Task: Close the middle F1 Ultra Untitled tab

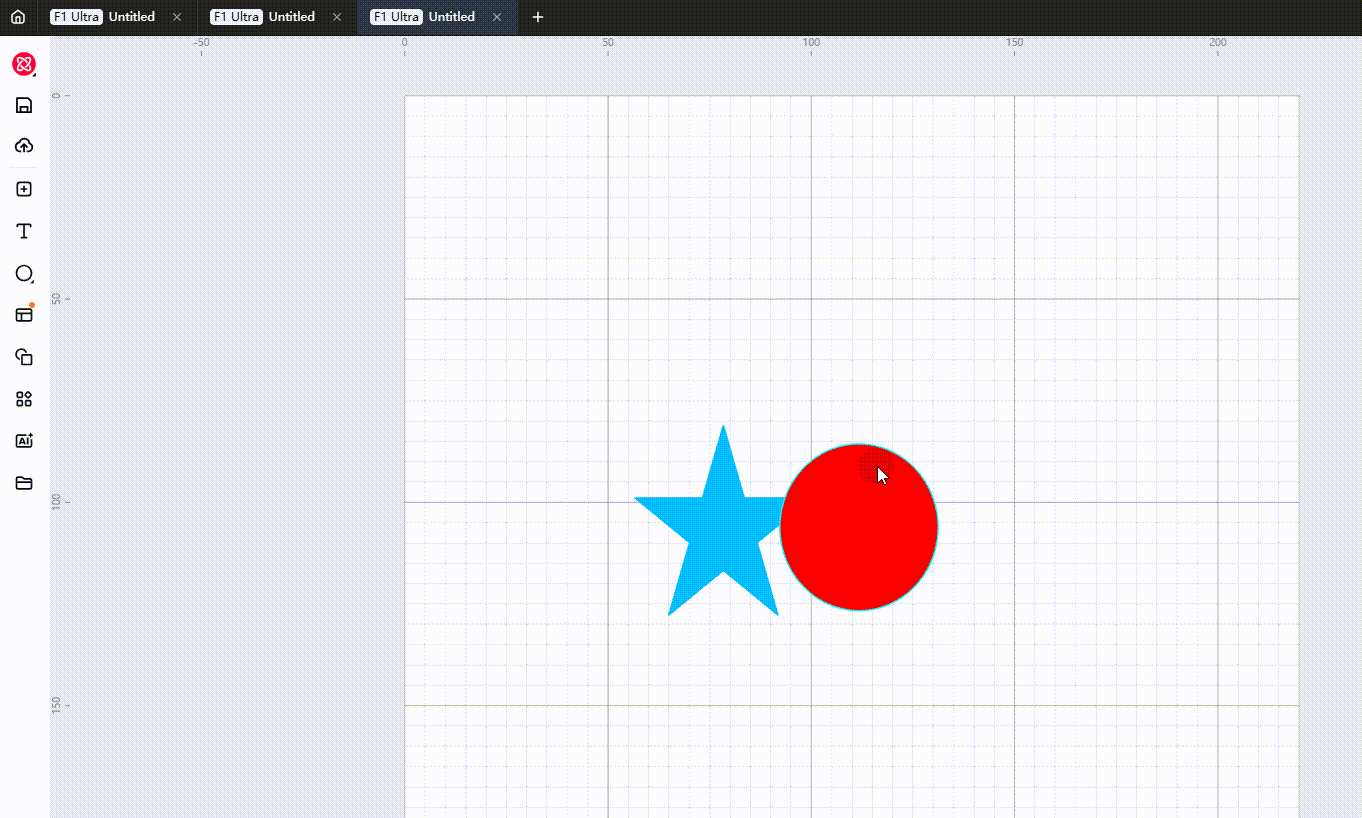Action: click(x=337, y=17)
